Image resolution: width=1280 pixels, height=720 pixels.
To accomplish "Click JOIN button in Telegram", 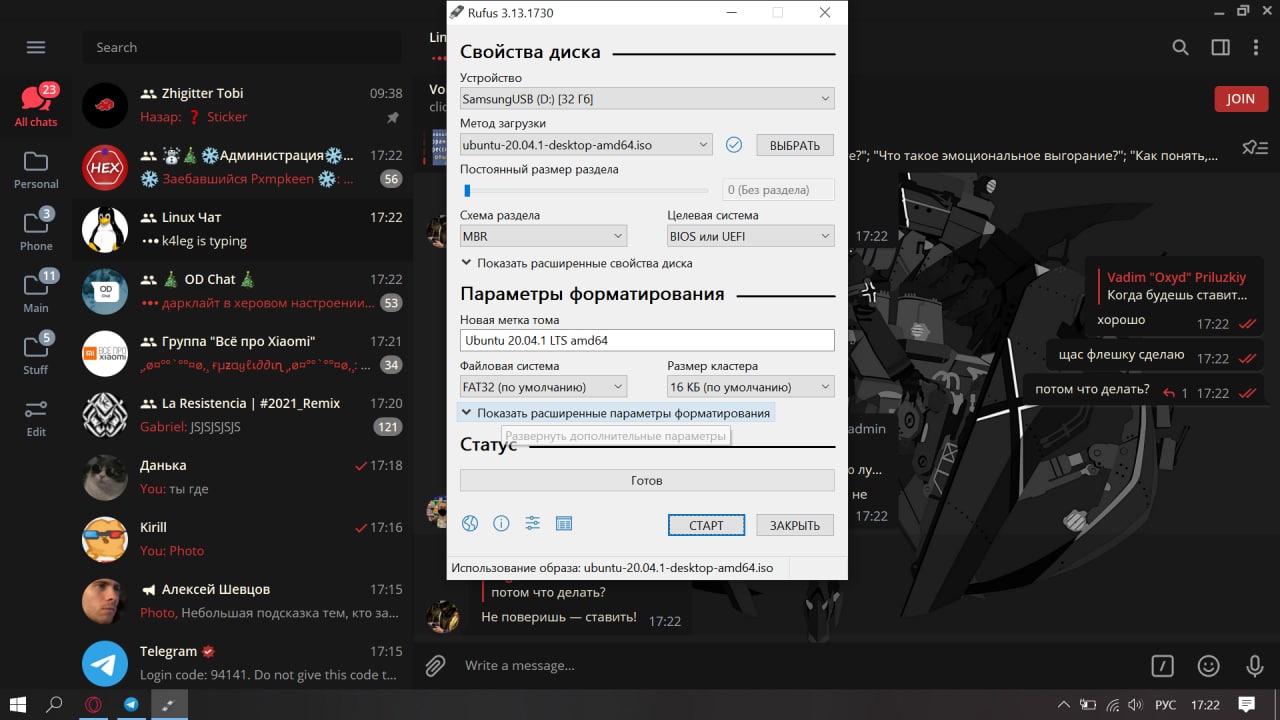I will click(1241, 98).
